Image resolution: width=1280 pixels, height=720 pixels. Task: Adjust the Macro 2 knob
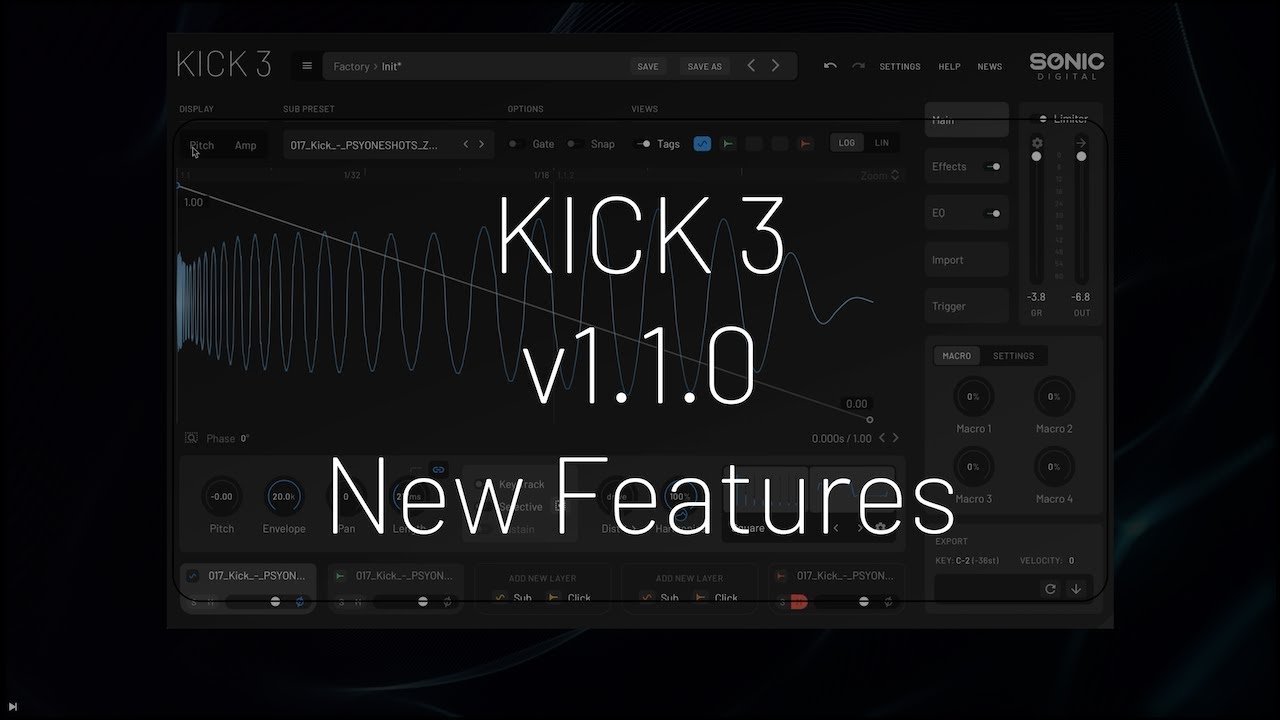pyautogui.click(x=1054, y=397)
